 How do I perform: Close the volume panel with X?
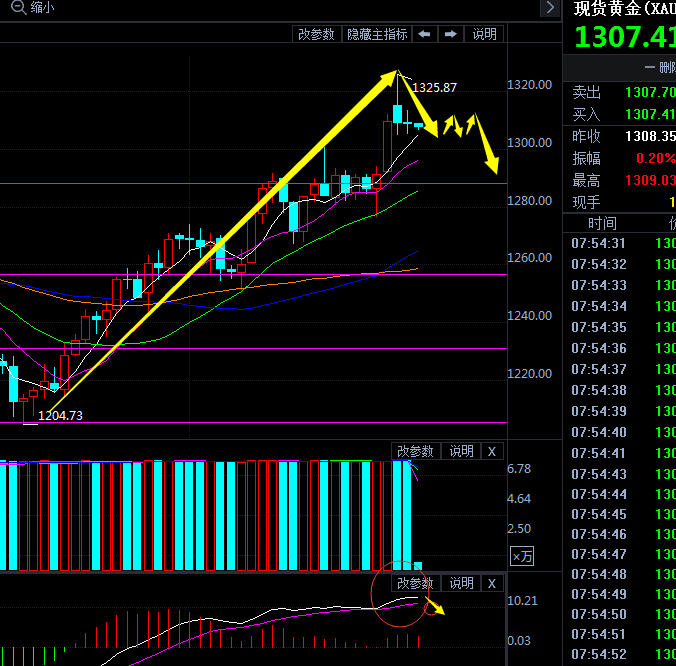pyautogui.click(x=491, y=452)
